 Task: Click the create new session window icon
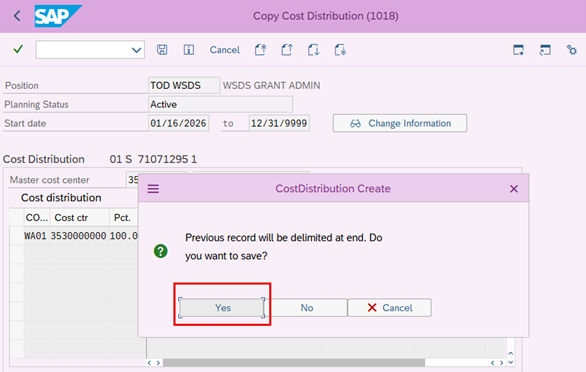518,50
